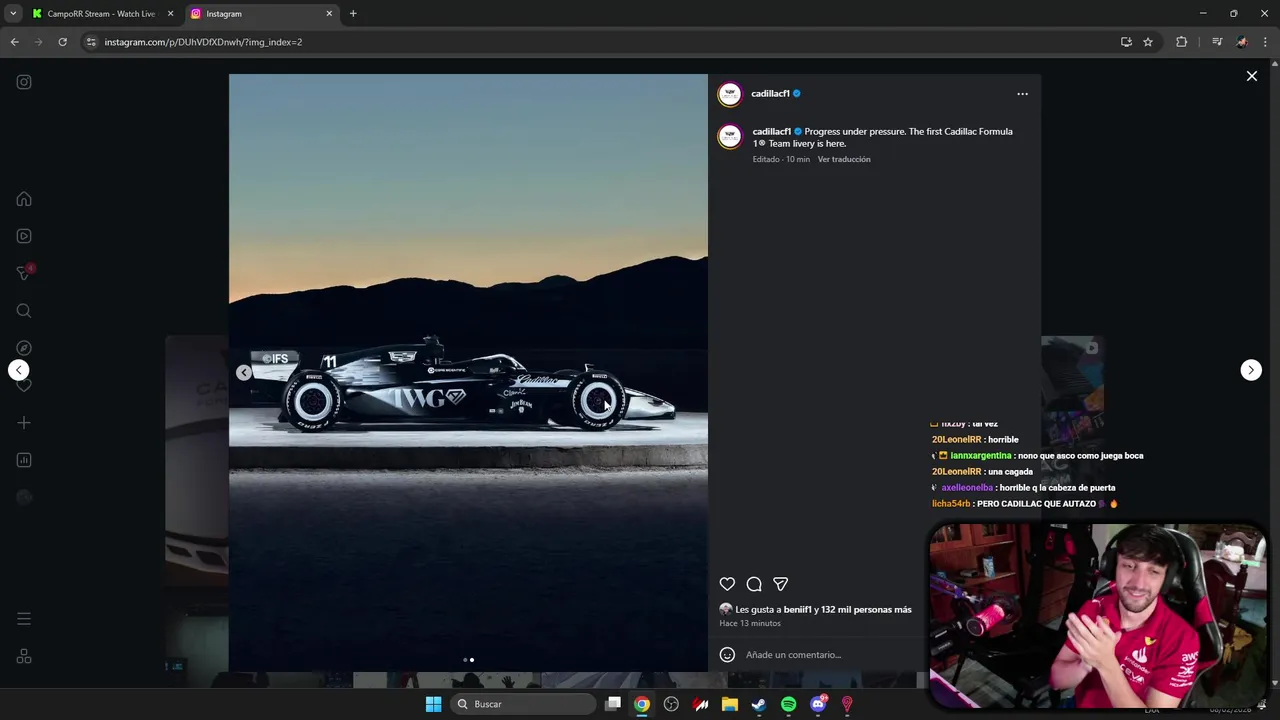Screen dimensions: 1280x720
Task: Reload the Instagram page
Action: [62, 42]
